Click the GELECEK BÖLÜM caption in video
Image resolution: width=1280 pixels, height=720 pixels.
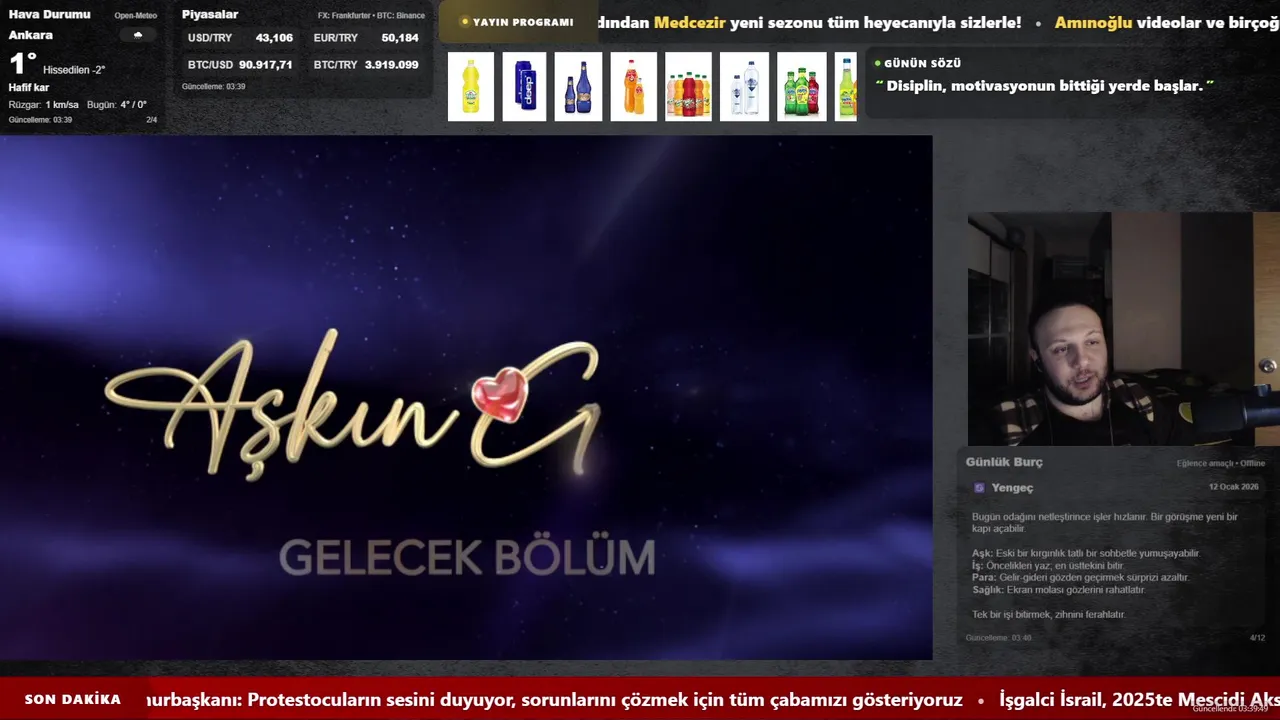coord(467,557)
